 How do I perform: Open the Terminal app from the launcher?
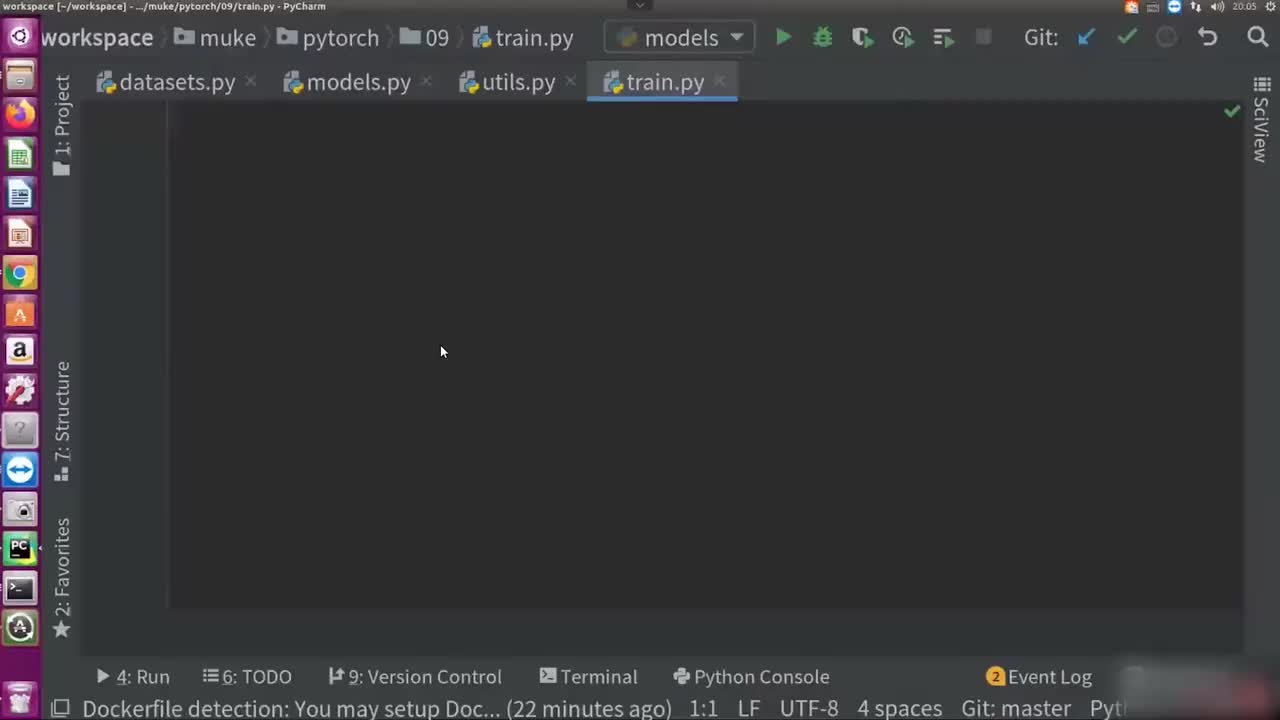click(x=20, y=589)
